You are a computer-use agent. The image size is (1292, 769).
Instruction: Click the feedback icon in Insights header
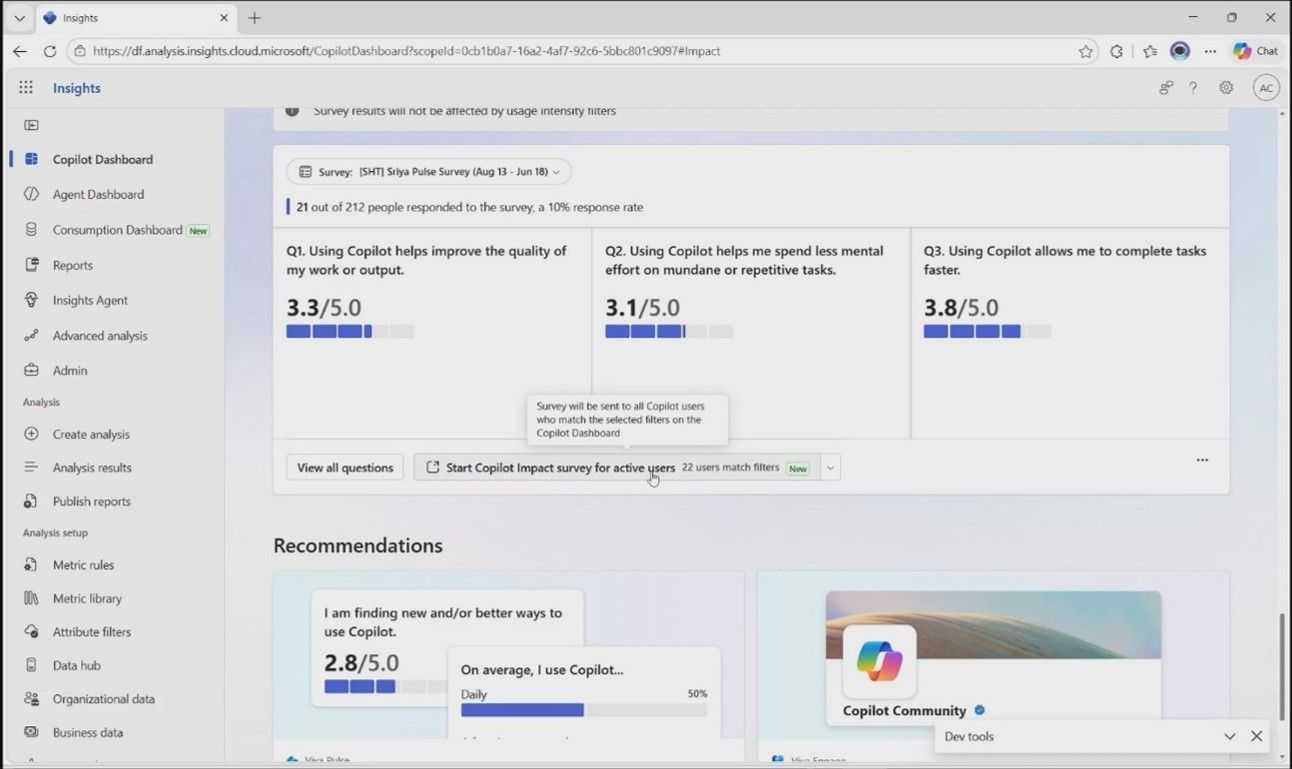click(x=1166, y=88)
